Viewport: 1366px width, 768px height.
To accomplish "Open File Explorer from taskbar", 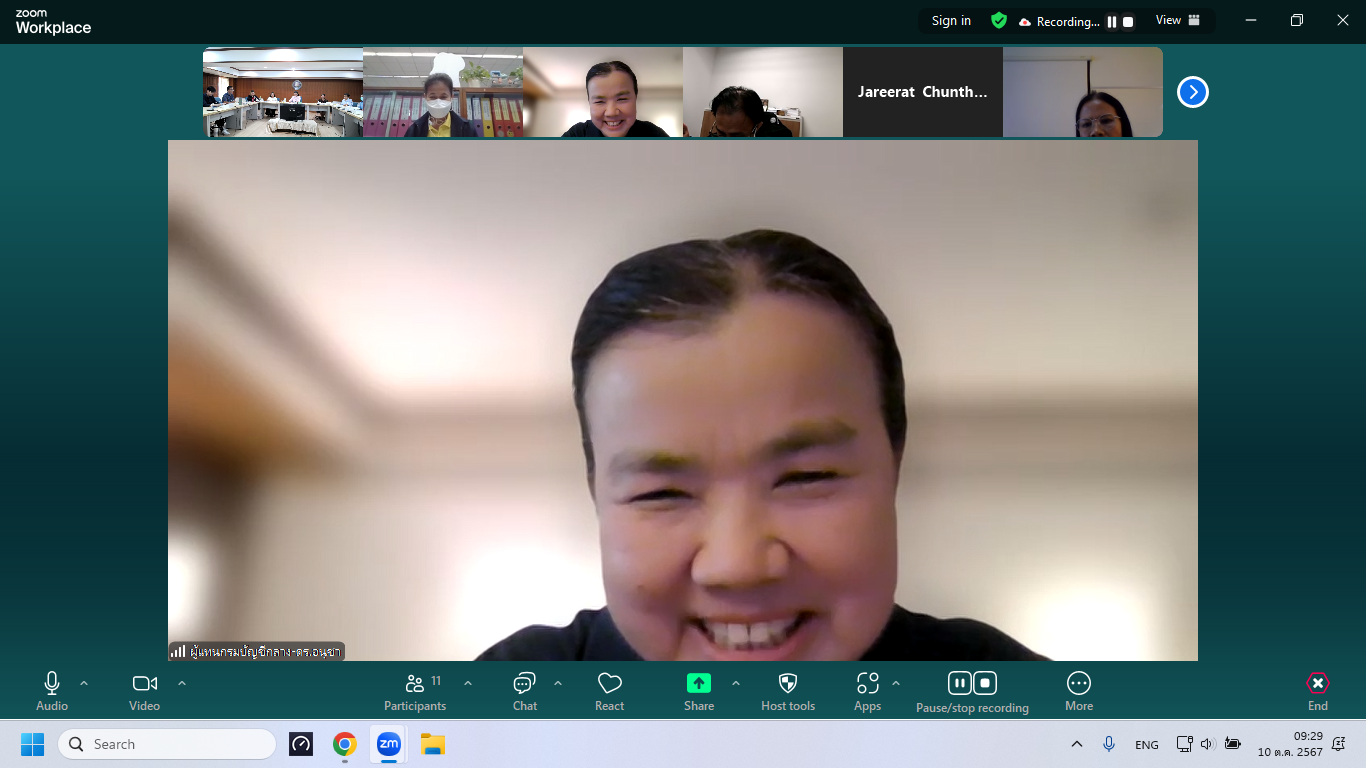I will click(433, 744).
